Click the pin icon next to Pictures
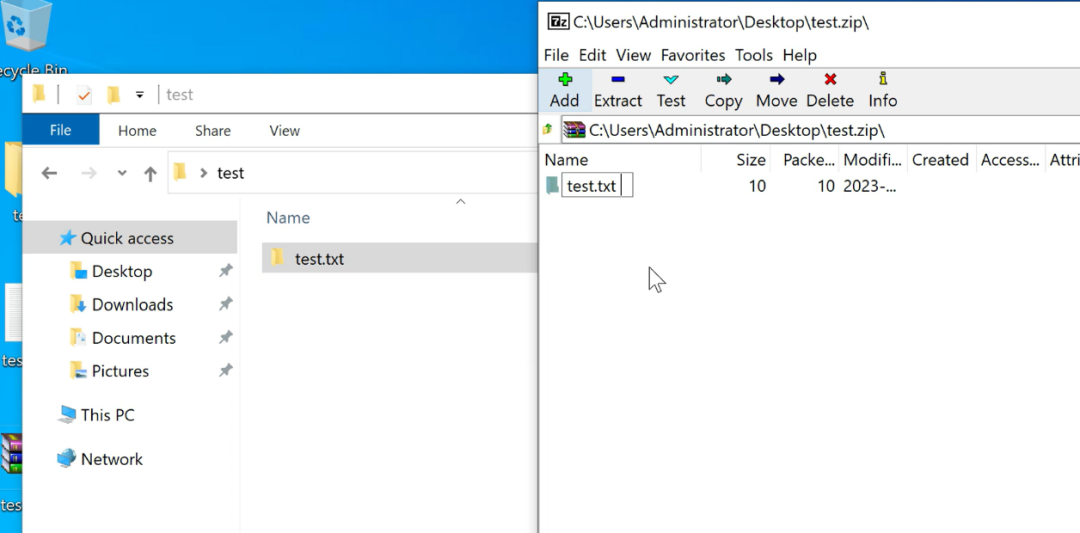Screen dimensions: 1080x533 pyautogui.click(x=225, y=371)
